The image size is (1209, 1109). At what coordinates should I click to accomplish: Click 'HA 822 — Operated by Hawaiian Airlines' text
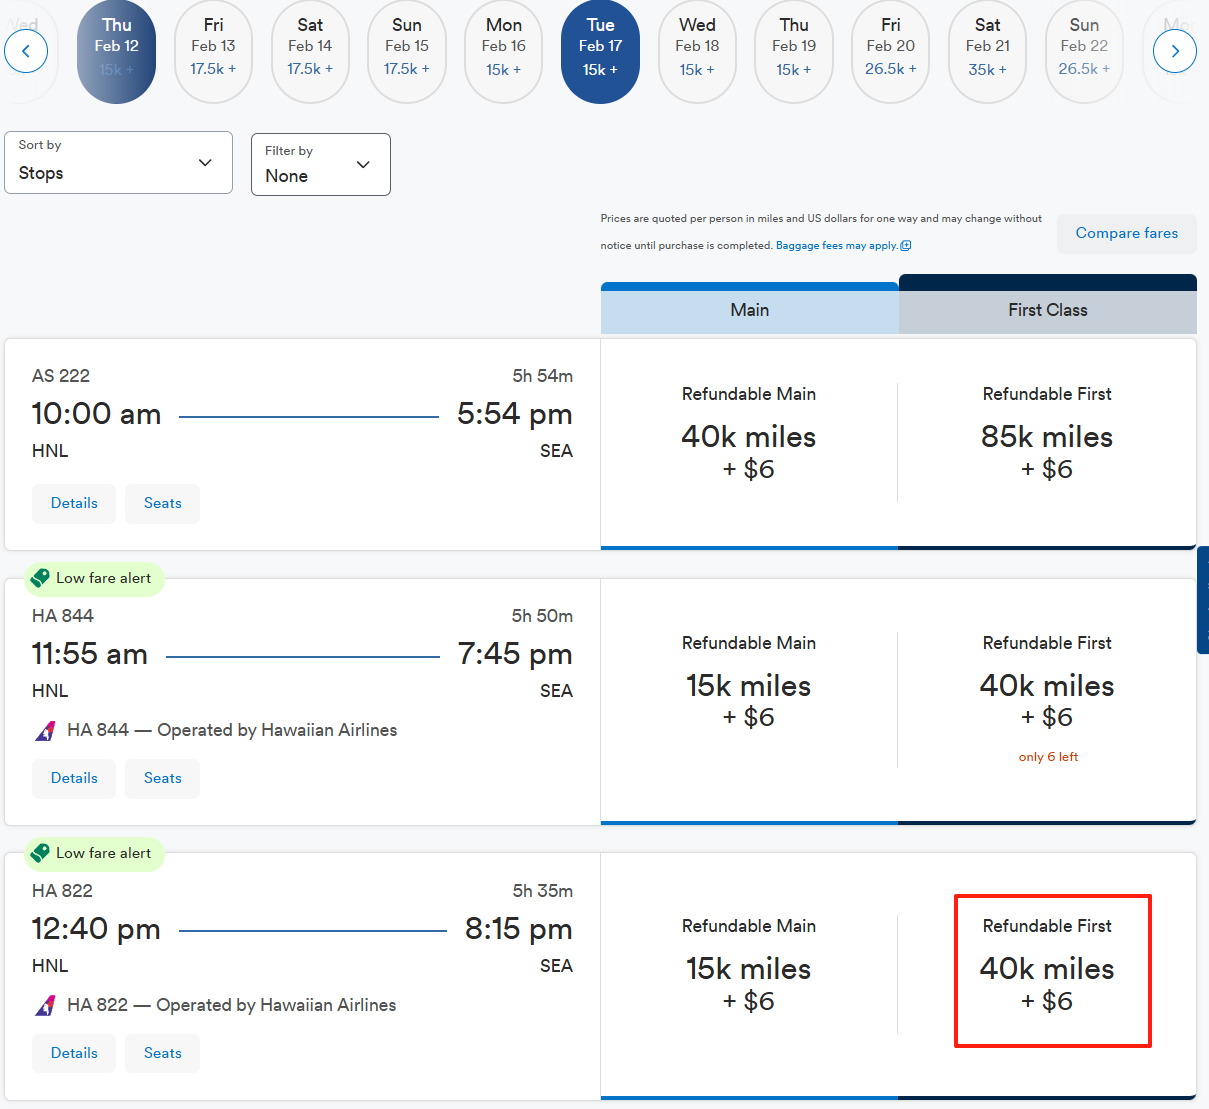[x=232, y=1005]
